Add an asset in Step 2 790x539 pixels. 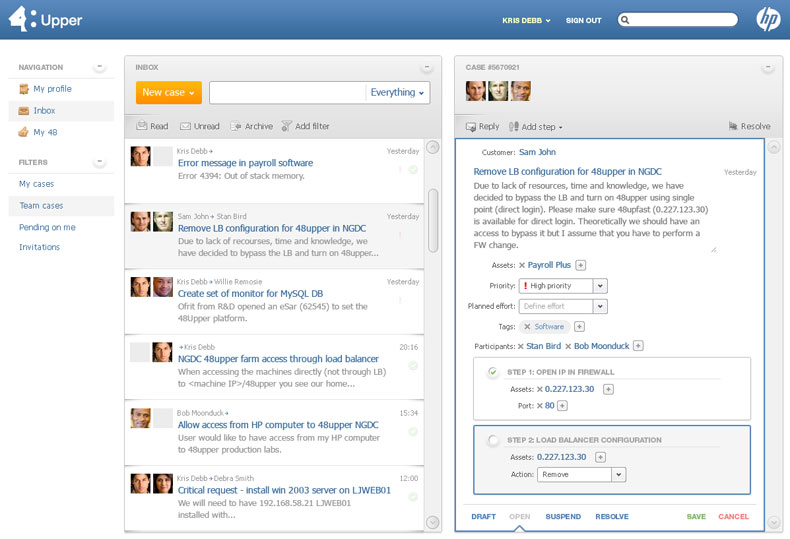600,457
